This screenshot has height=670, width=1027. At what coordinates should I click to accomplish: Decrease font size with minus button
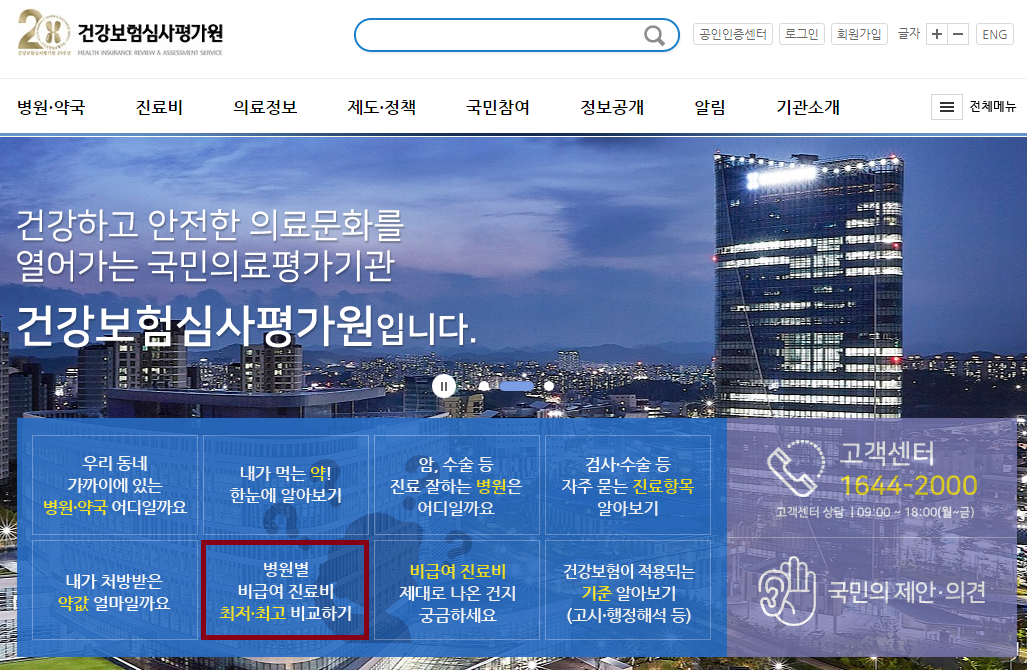pyautogui.click(x=958, y=34)
